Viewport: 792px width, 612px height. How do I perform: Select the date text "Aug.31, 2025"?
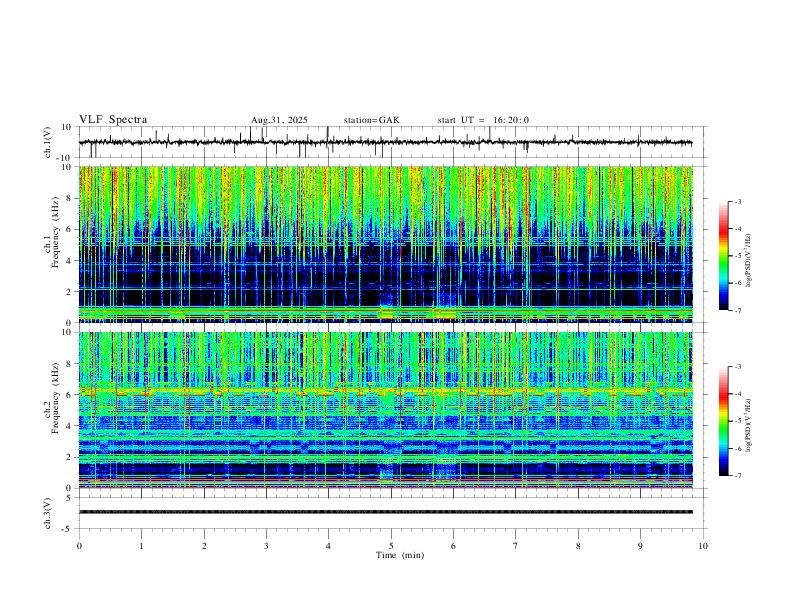pos(279,120)
